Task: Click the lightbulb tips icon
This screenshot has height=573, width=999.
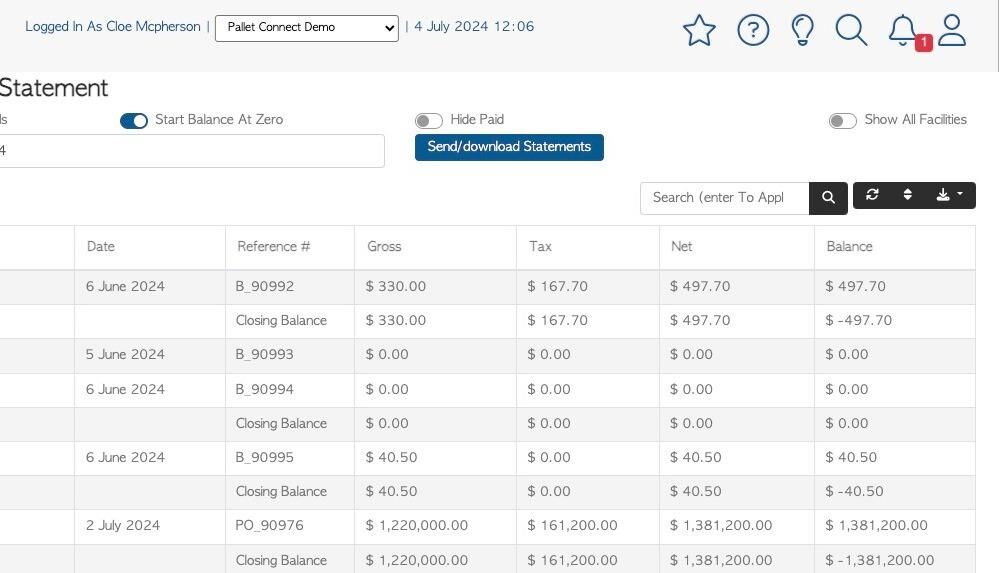Action: click(x=802, y=30)
